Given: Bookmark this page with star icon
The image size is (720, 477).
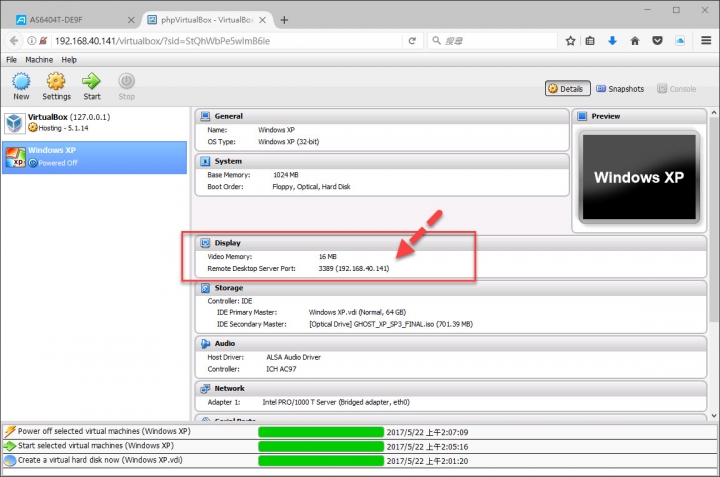Looking at the screenshot, I should pos(570,41).
